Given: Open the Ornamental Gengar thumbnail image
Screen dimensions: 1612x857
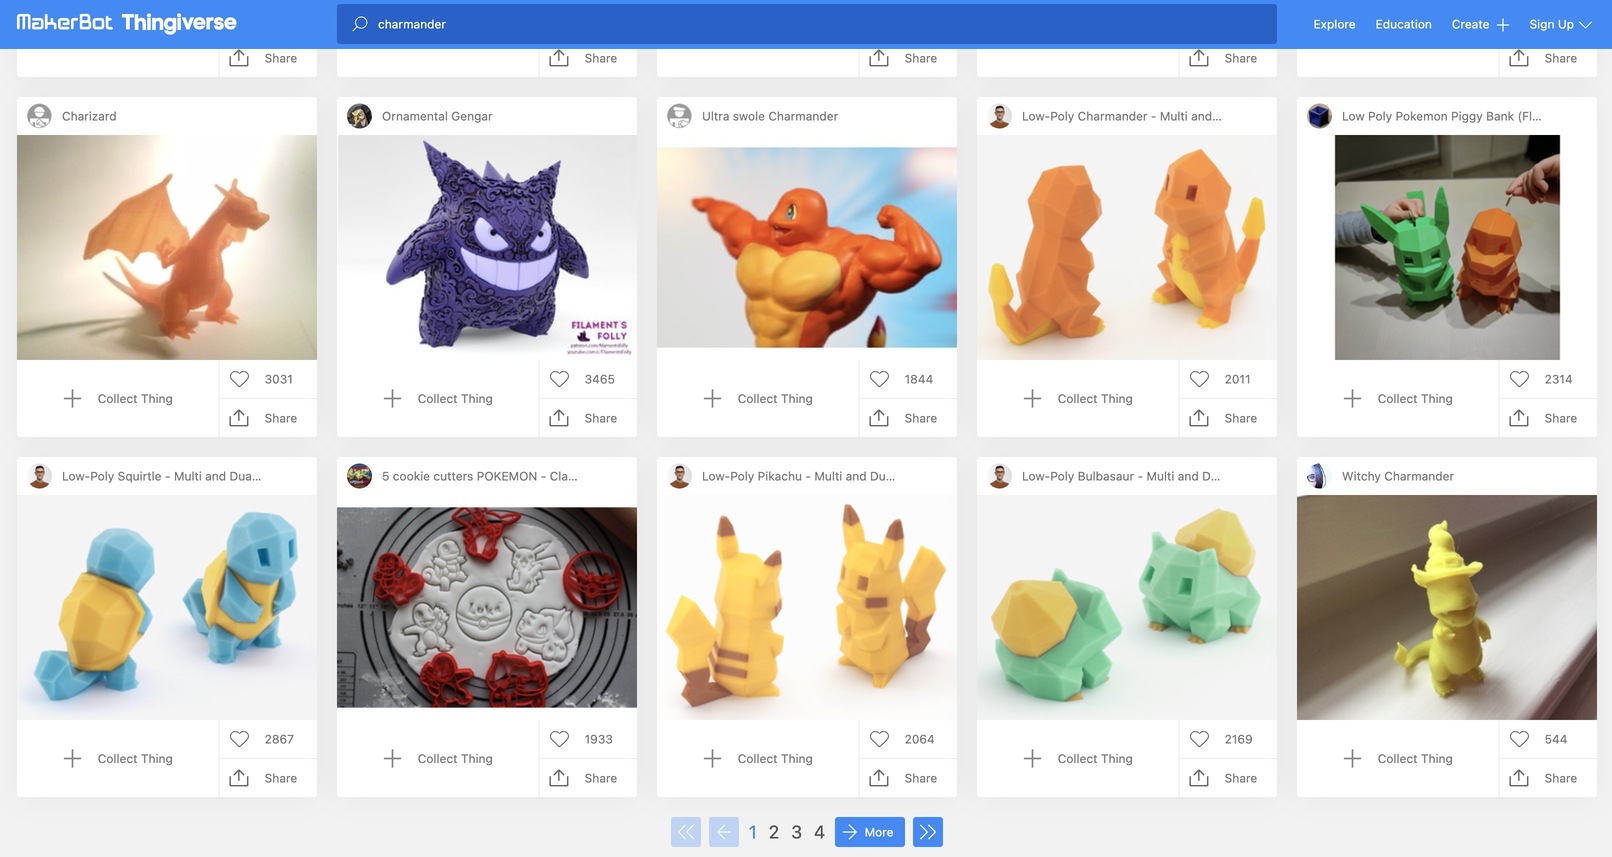Looking at the screenshot, I should tap(487, 247).
